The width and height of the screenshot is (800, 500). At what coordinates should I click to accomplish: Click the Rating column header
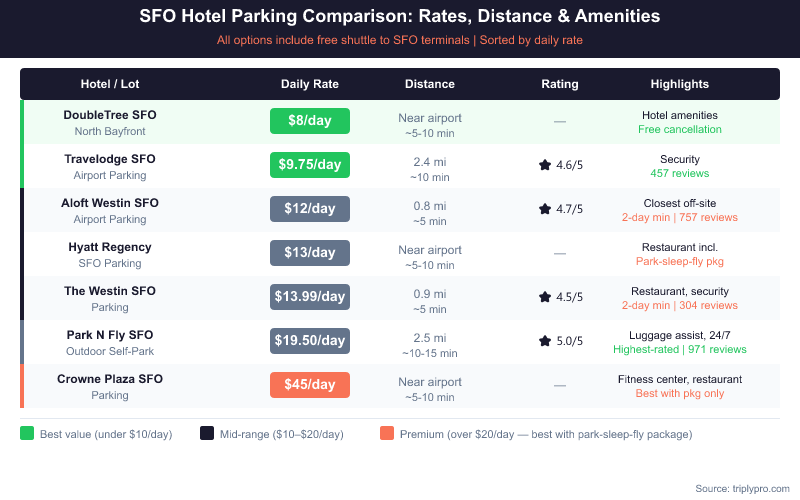559,84
